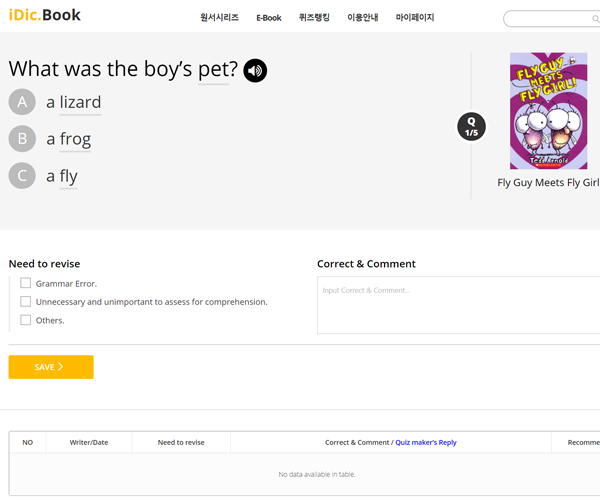Select answer circle C

22,176
